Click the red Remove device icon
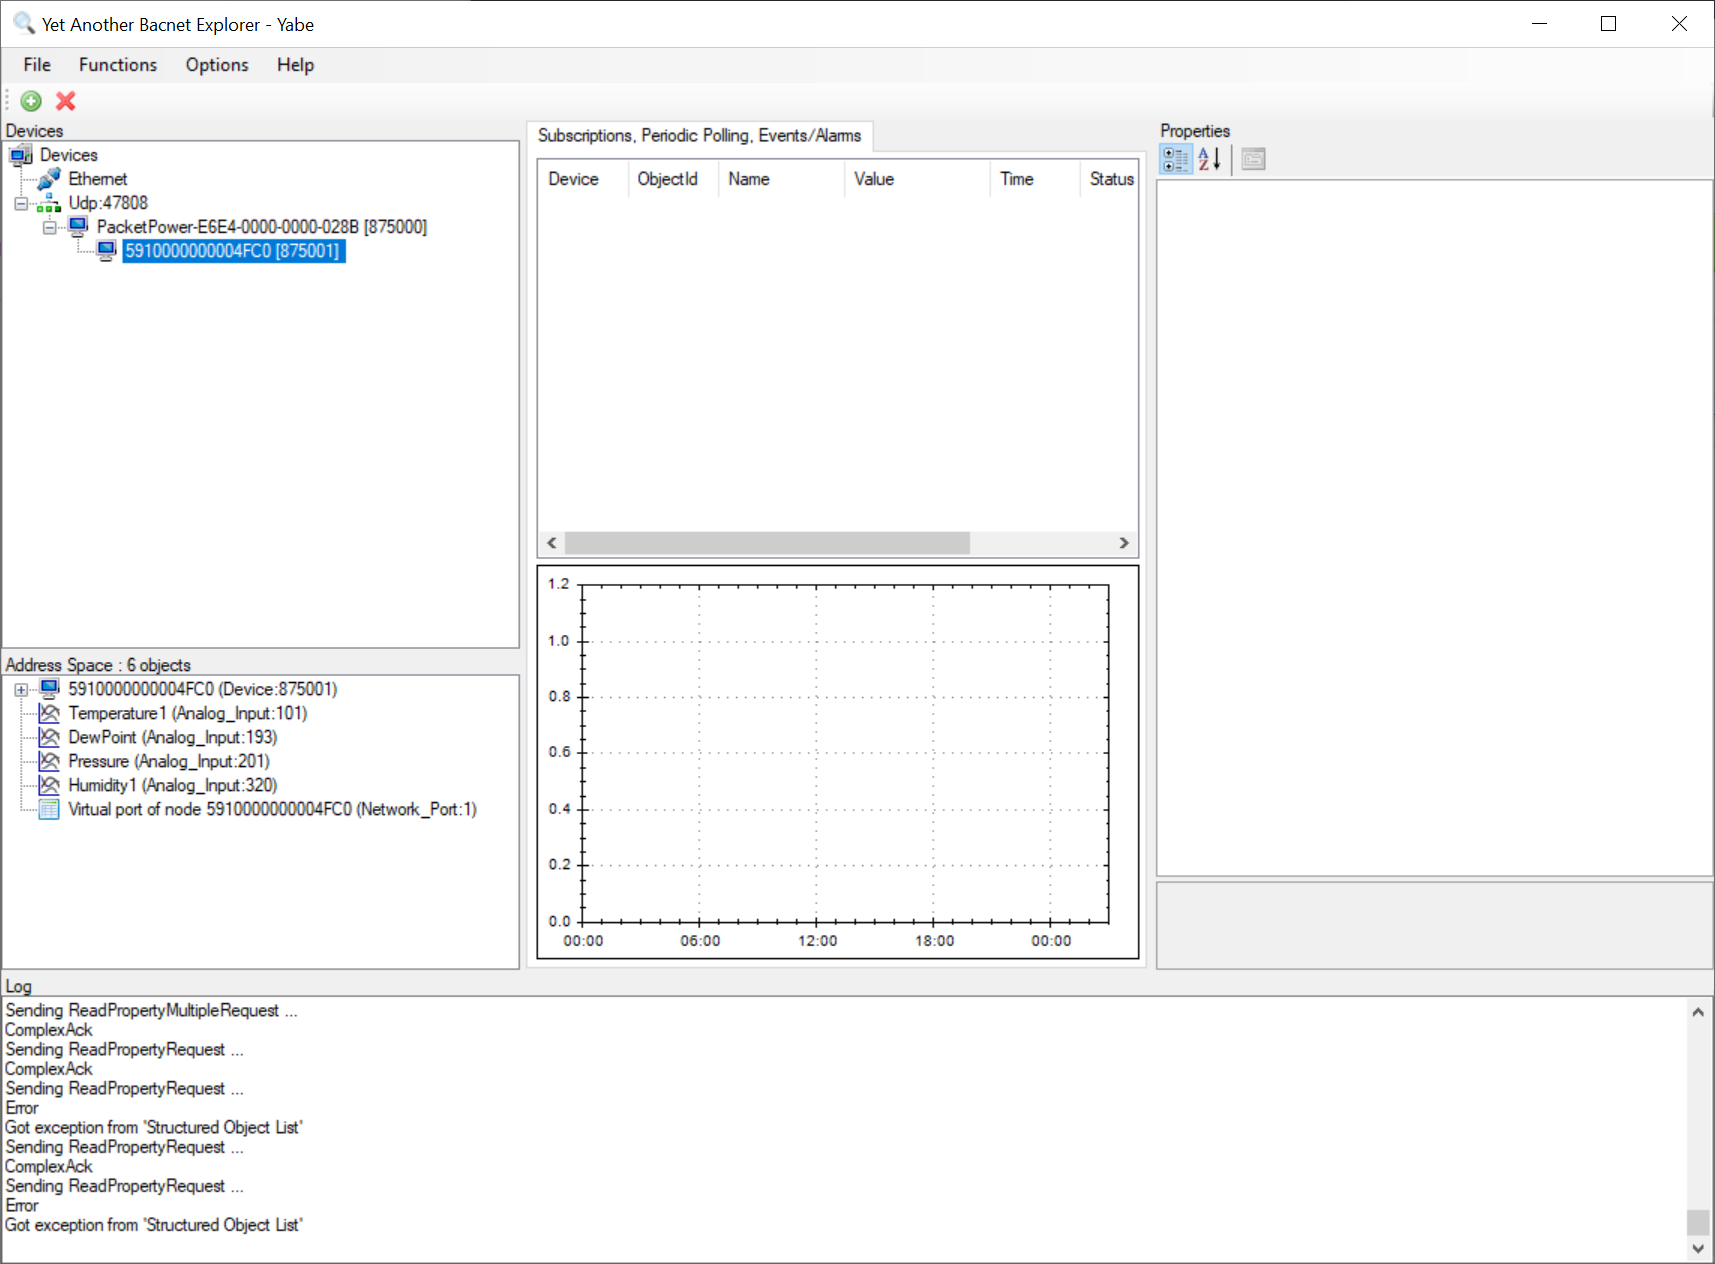This screenshot has width=1715, height=1264. coord(66,101)
